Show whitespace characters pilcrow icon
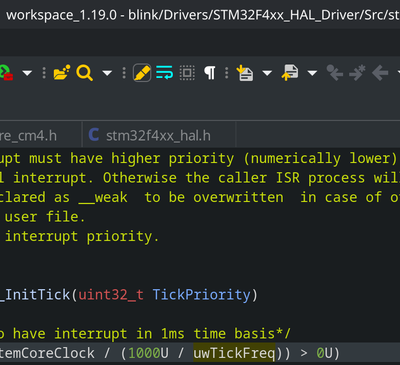 coord(210,73)
